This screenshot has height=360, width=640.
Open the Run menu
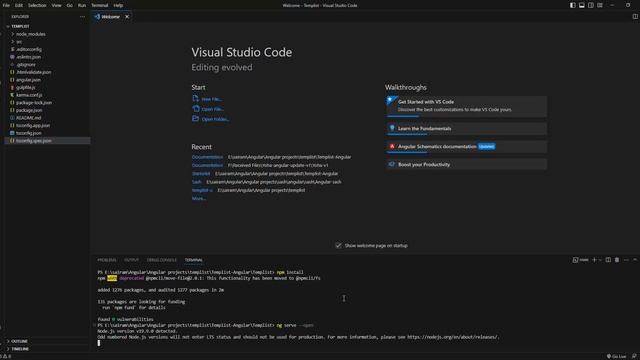pyautogui.click(x=82, y=5)
